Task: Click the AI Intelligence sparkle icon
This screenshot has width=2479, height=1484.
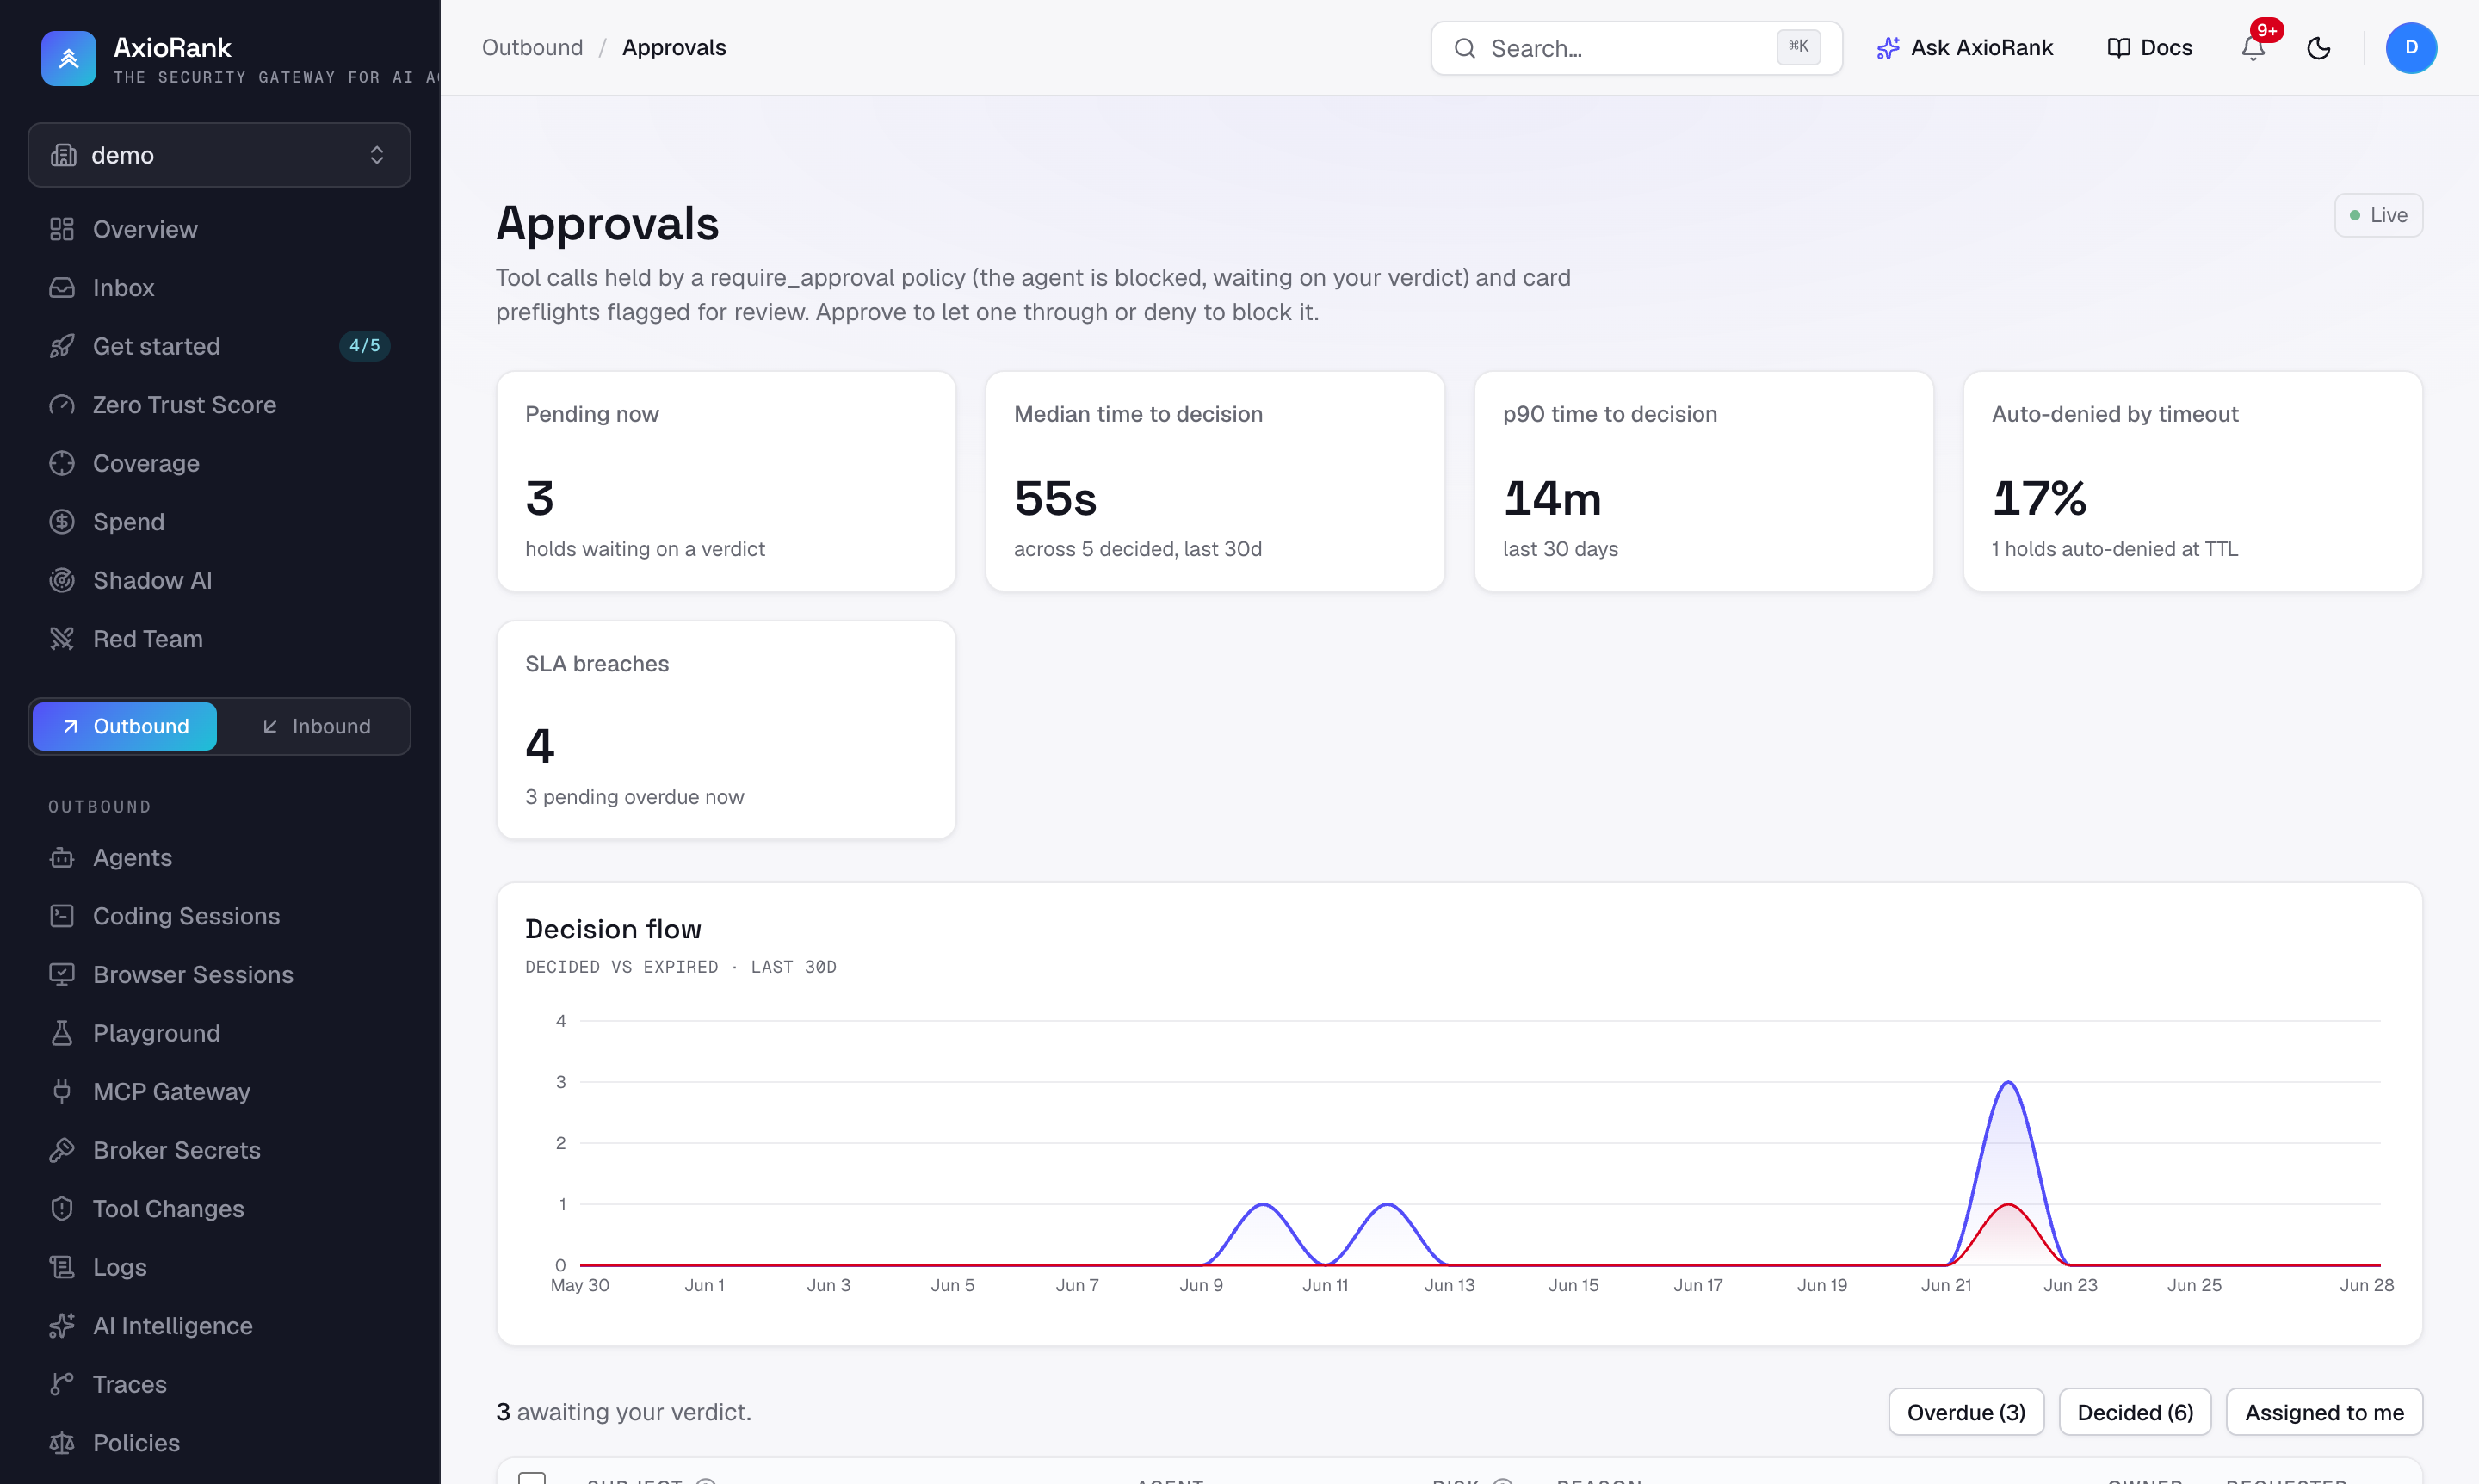Action: (x=62, y=1326)
